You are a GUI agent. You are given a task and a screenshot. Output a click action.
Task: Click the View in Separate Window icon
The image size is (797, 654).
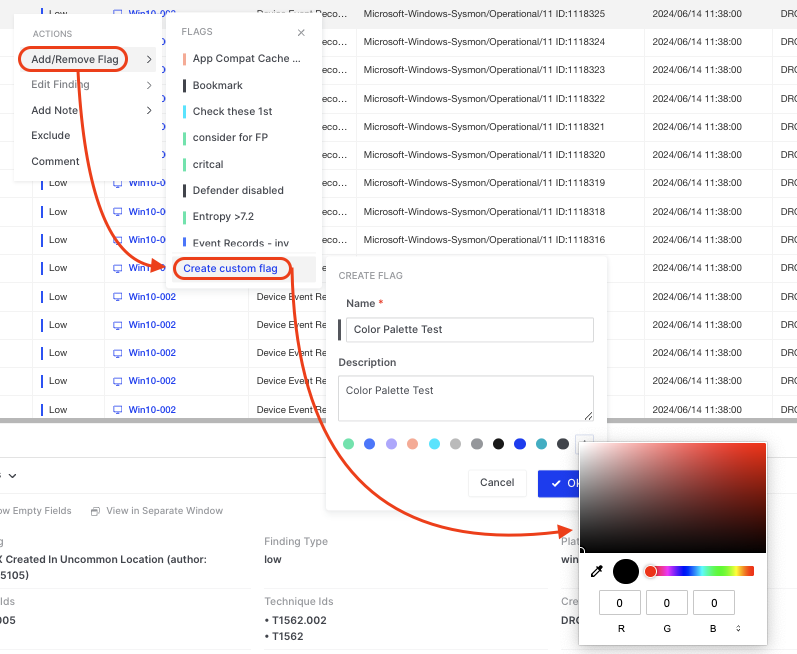(95, 511)
